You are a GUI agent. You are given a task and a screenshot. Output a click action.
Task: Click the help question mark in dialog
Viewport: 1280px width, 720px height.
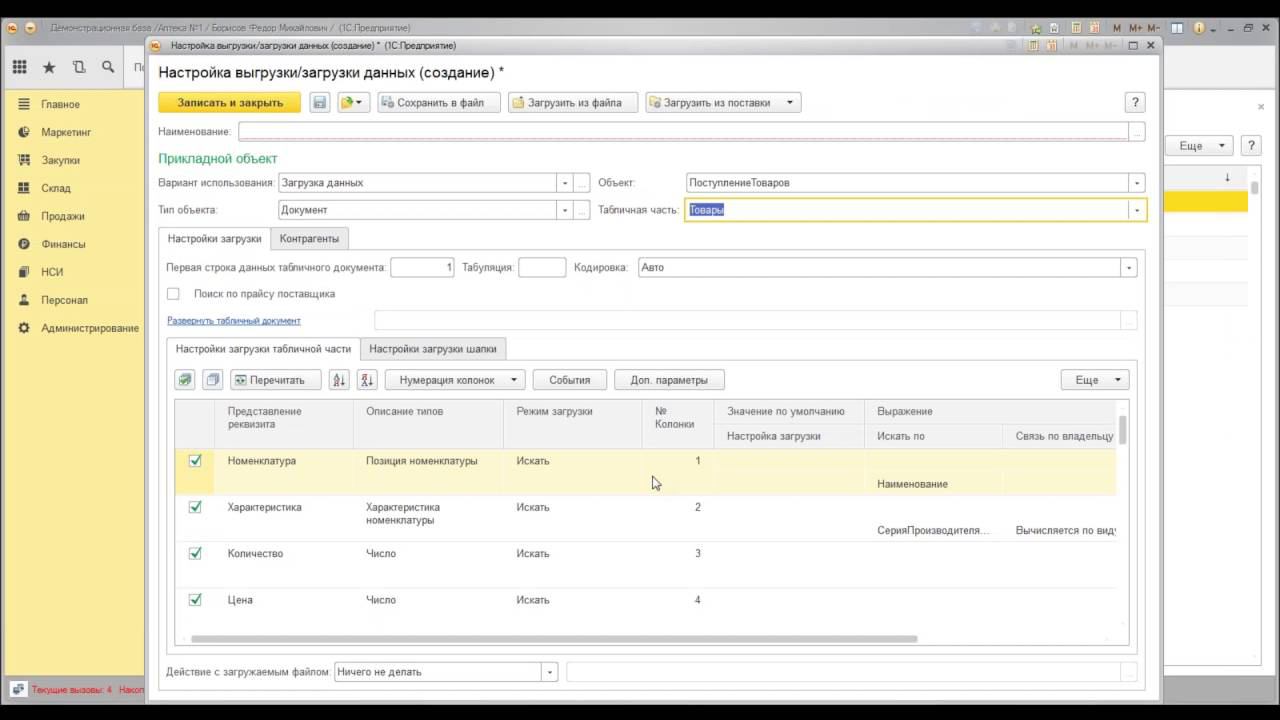1134,102
